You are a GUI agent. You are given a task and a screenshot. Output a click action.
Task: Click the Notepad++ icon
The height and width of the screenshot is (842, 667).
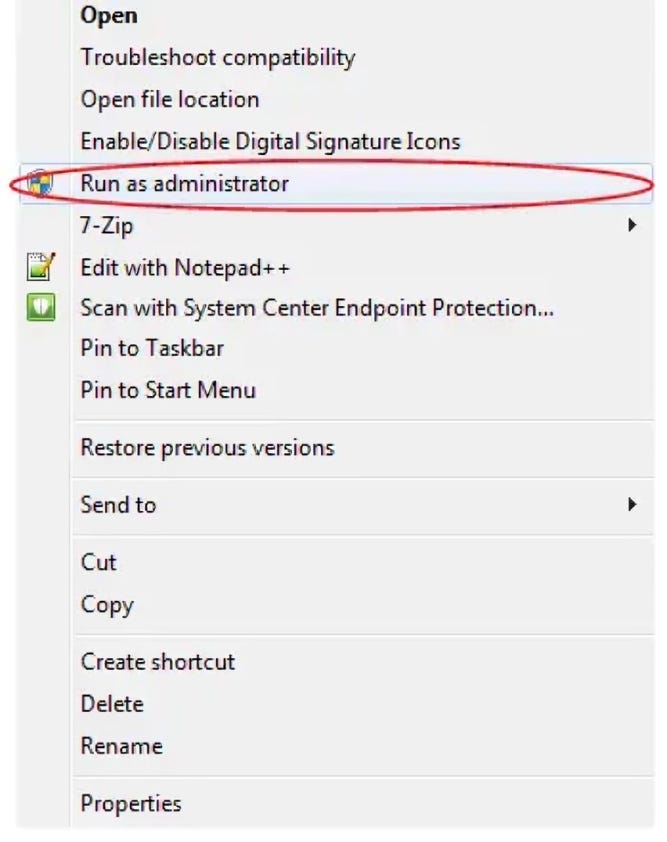41,267
